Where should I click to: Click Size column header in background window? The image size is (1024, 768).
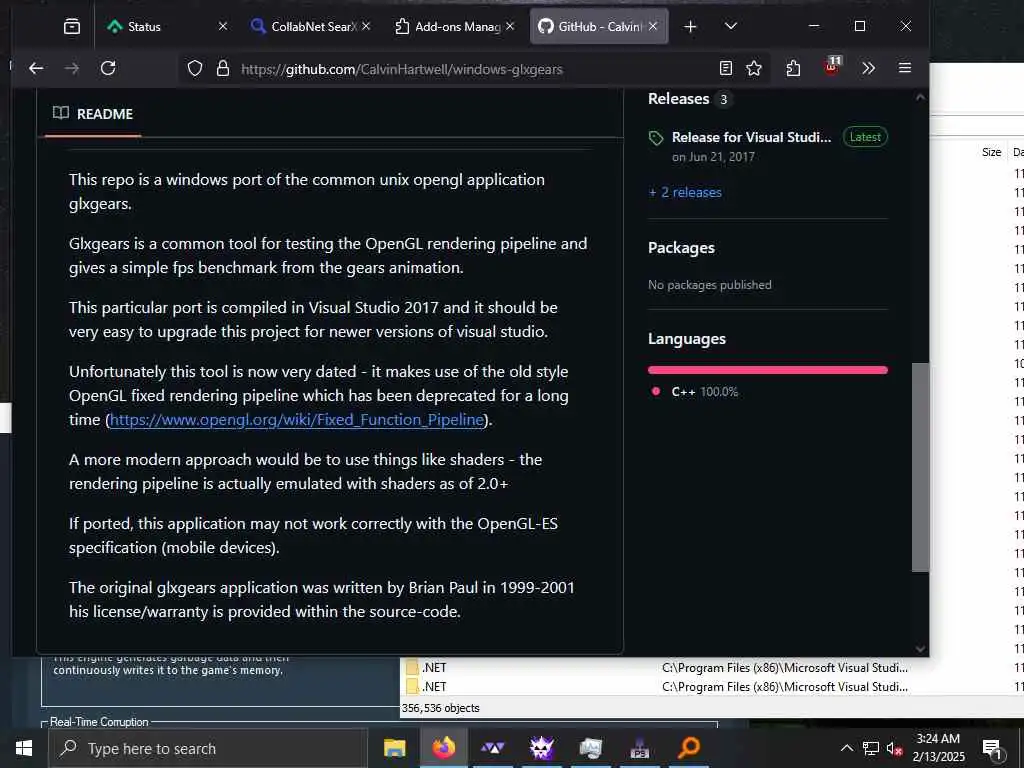991,152
